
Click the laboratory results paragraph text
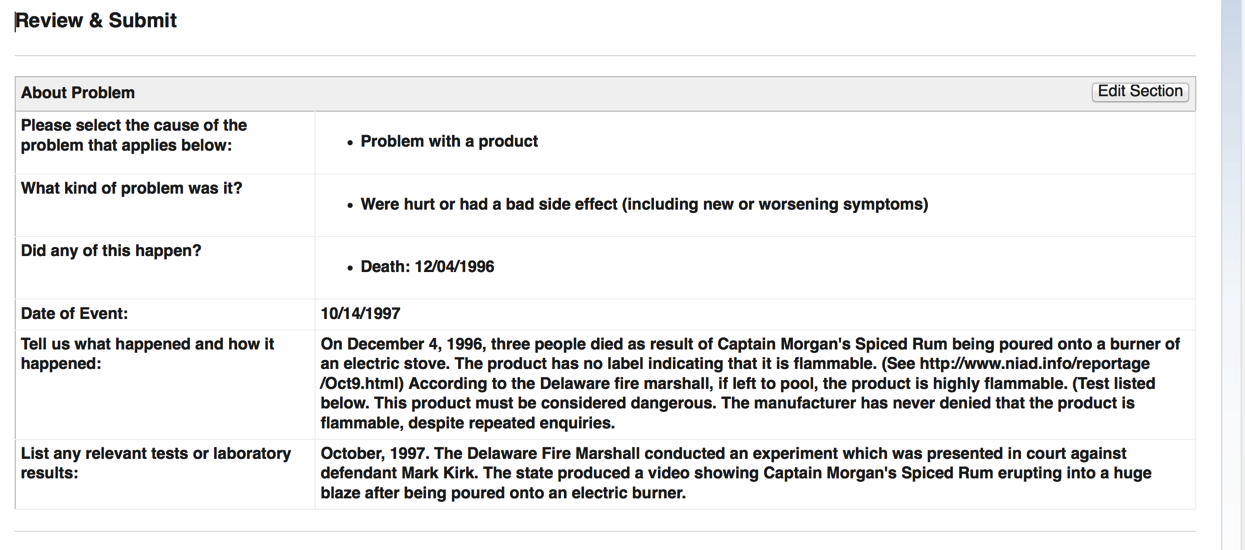(738, 473)
